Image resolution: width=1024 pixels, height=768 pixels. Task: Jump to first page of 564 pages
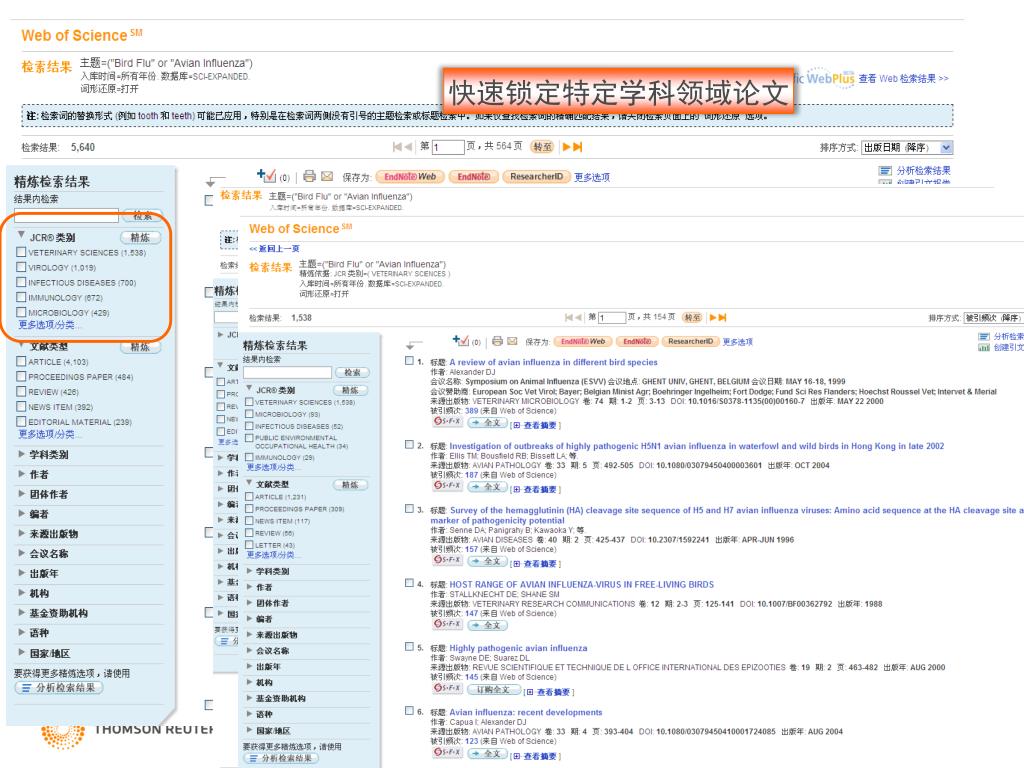point(397,147)
